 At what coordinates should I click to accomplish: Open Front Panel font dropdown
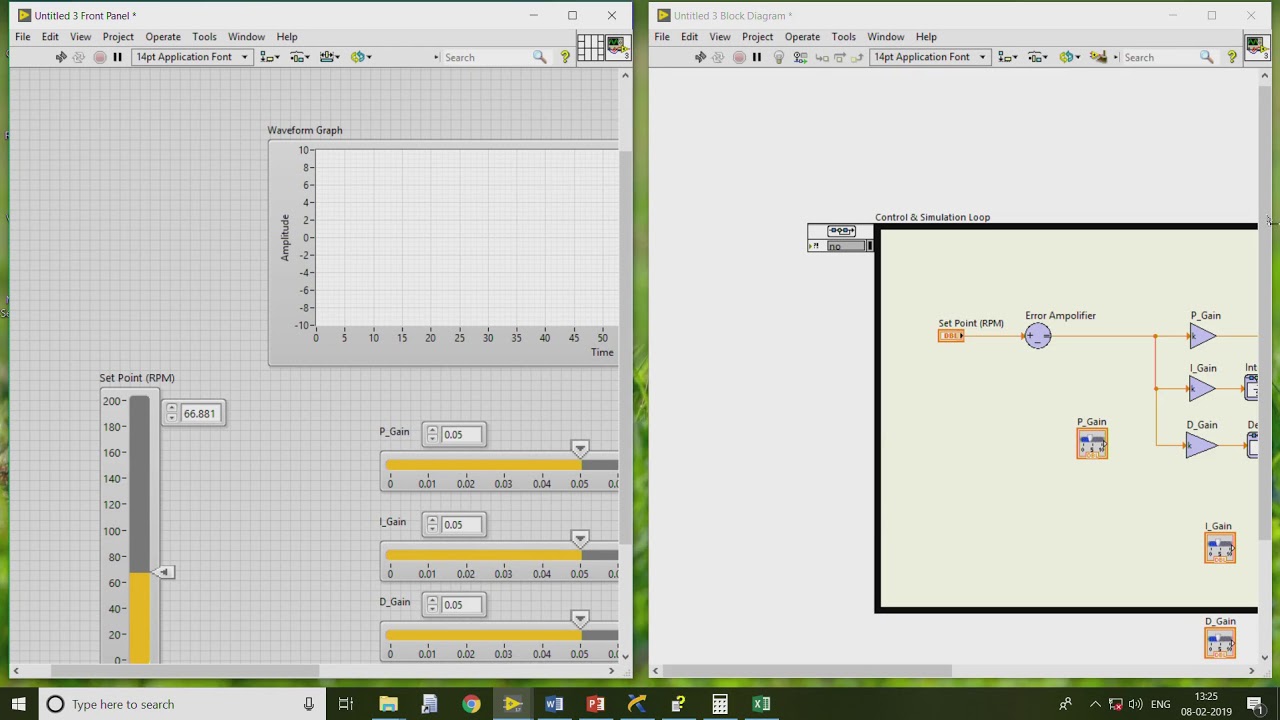click(192, 57)
